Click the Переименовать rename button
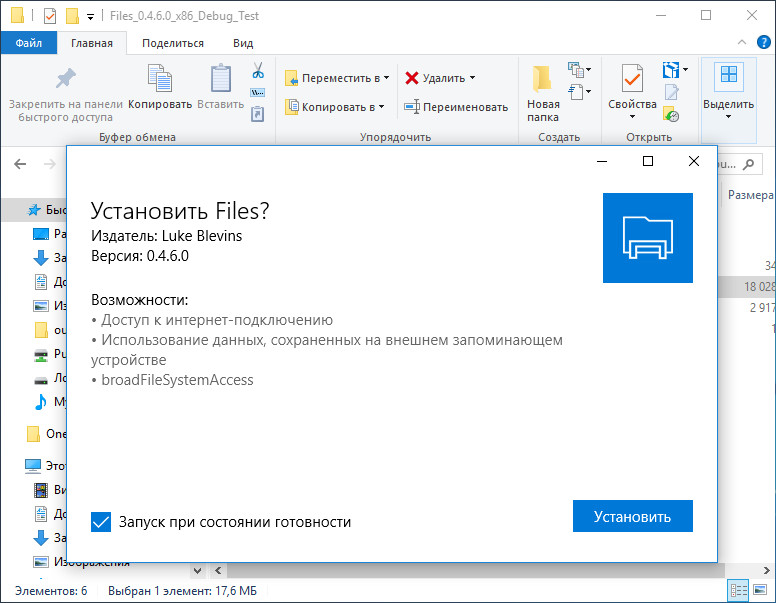Image resolution: width=776 pixels, height=603 pixels. (456, 107)
